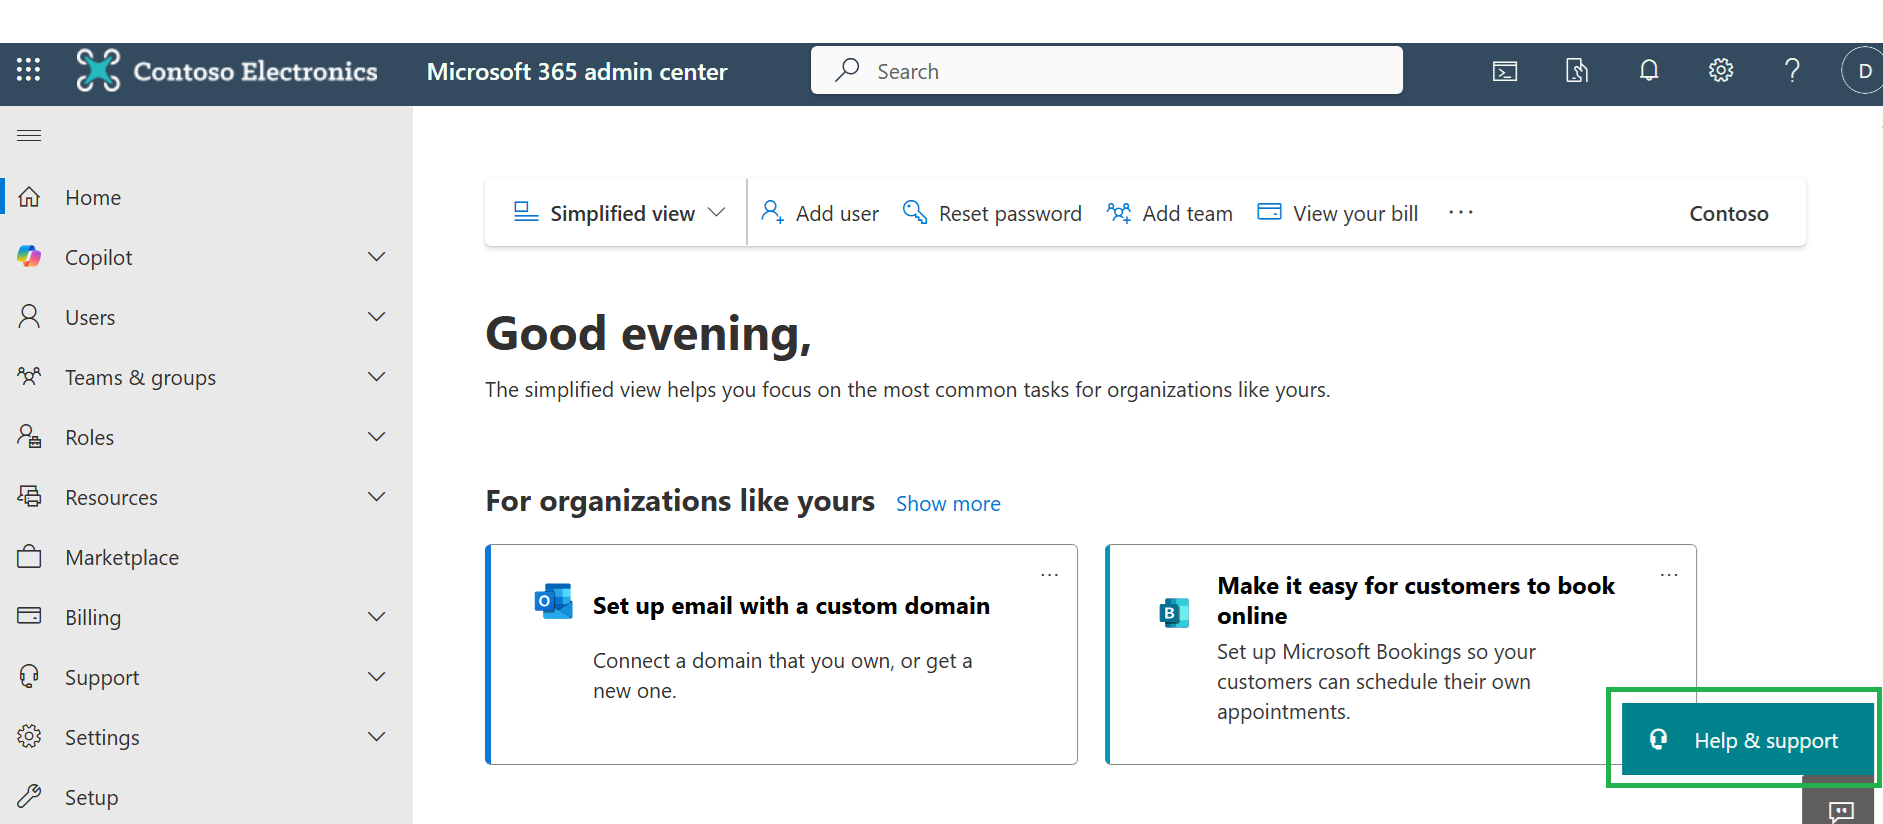This screenshot has height=824, width=1883.
Task: Click the Billing card icon
Action: pyautogui.click(x=29, y=616)
